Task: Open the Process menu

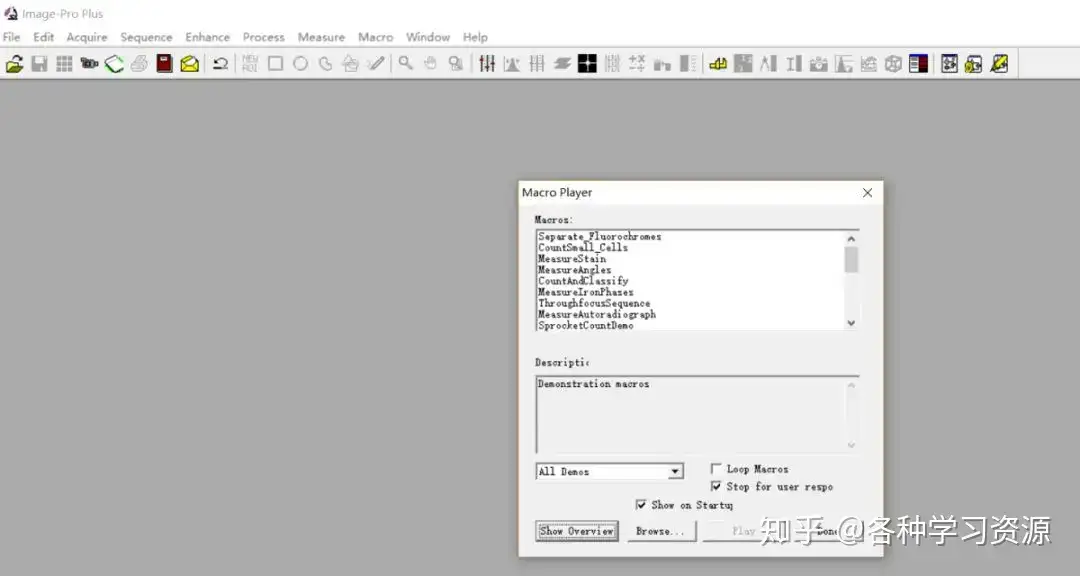Action: pos(263,37)
